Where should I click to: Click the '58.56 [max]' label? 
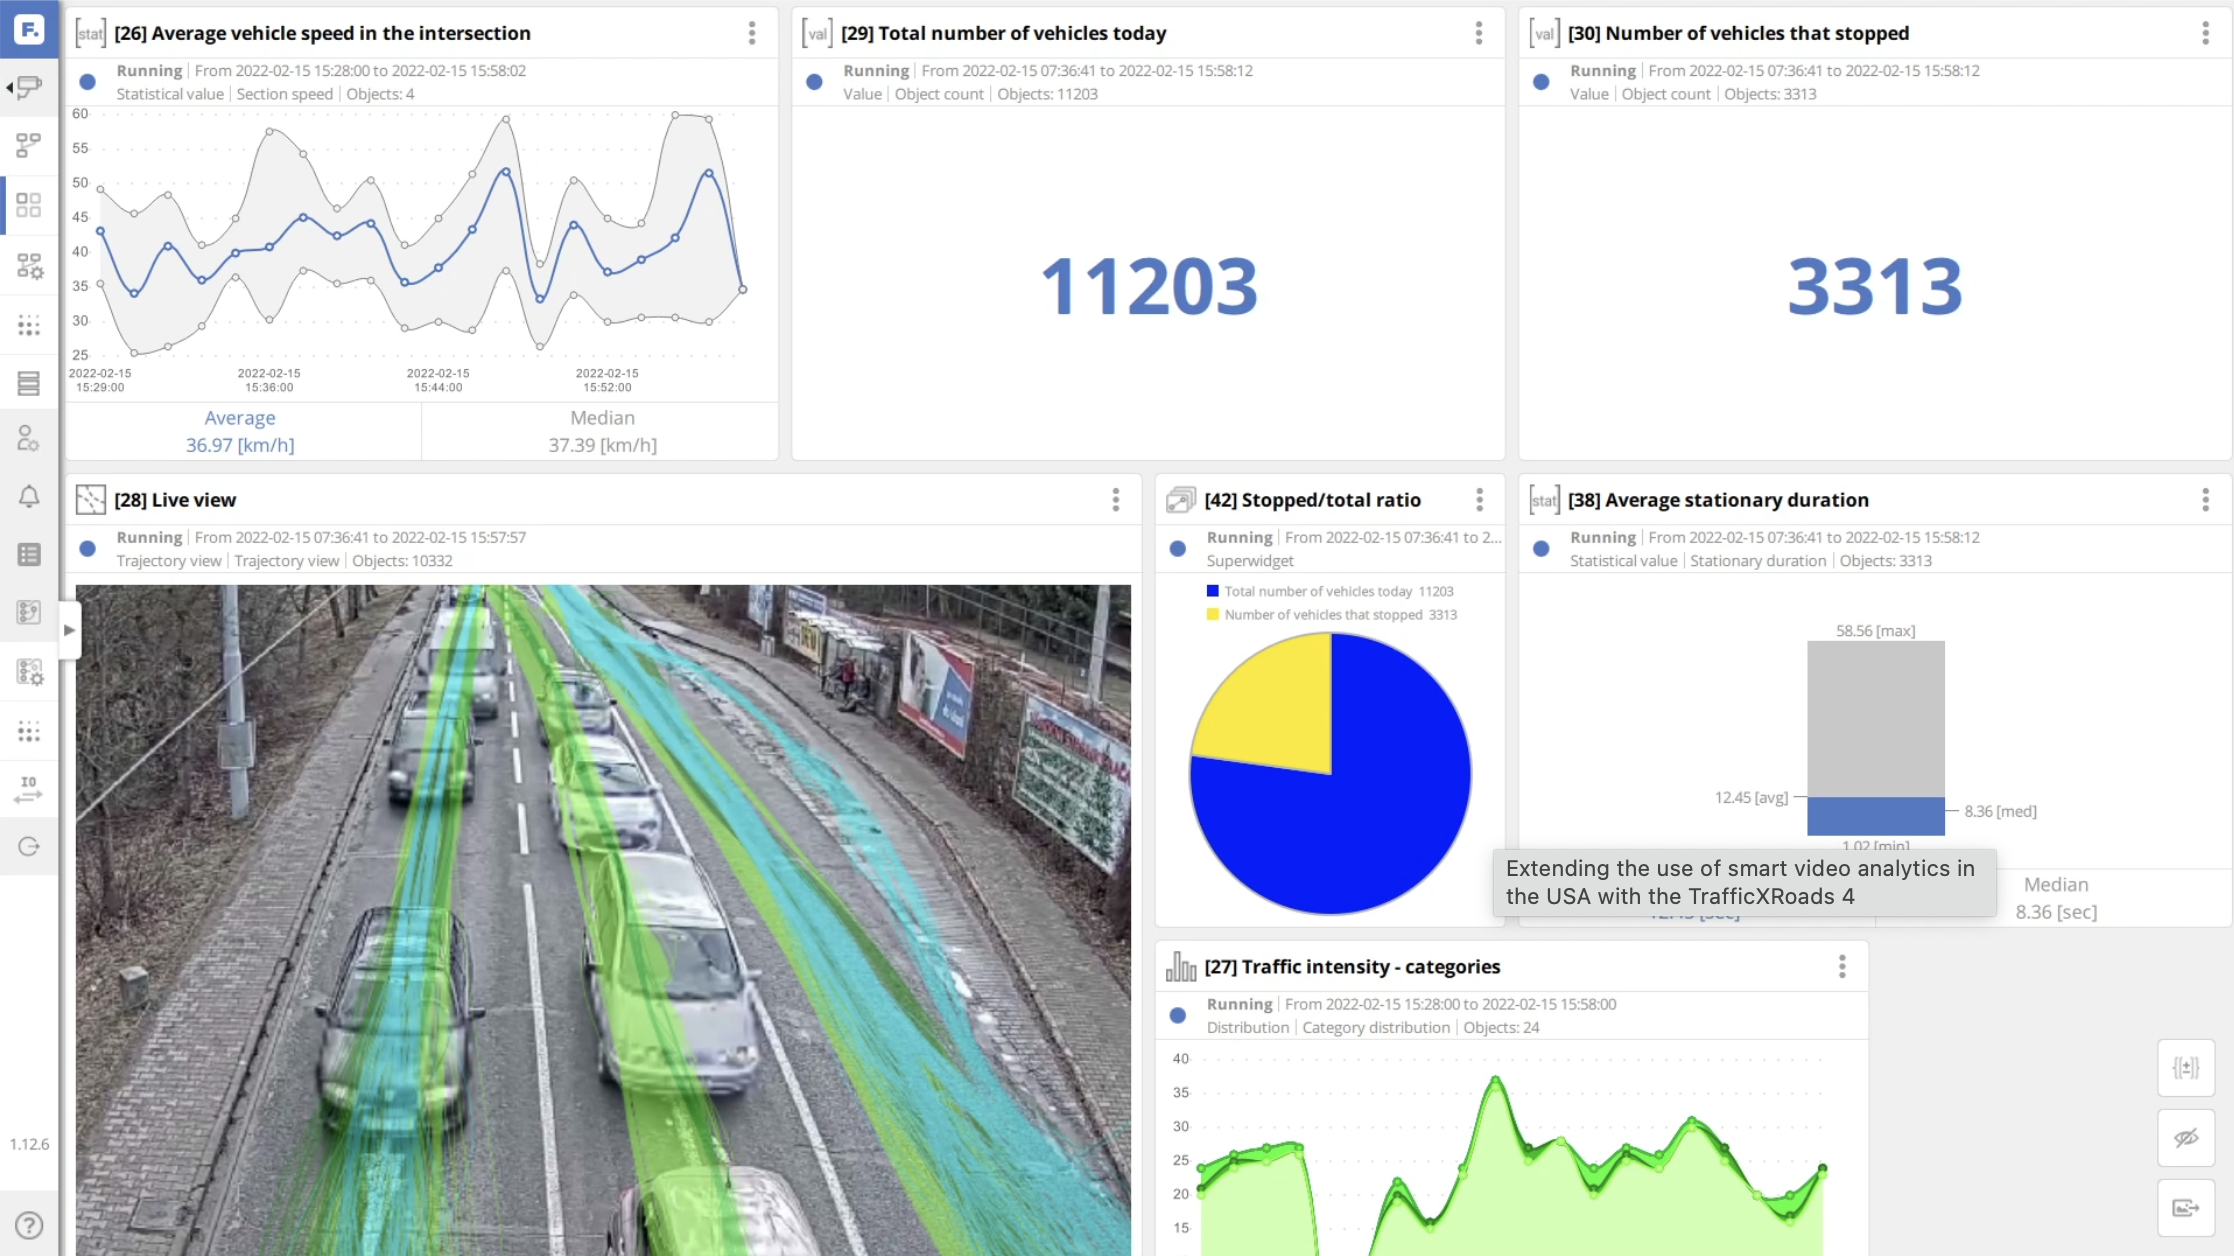pos(1875,630)
